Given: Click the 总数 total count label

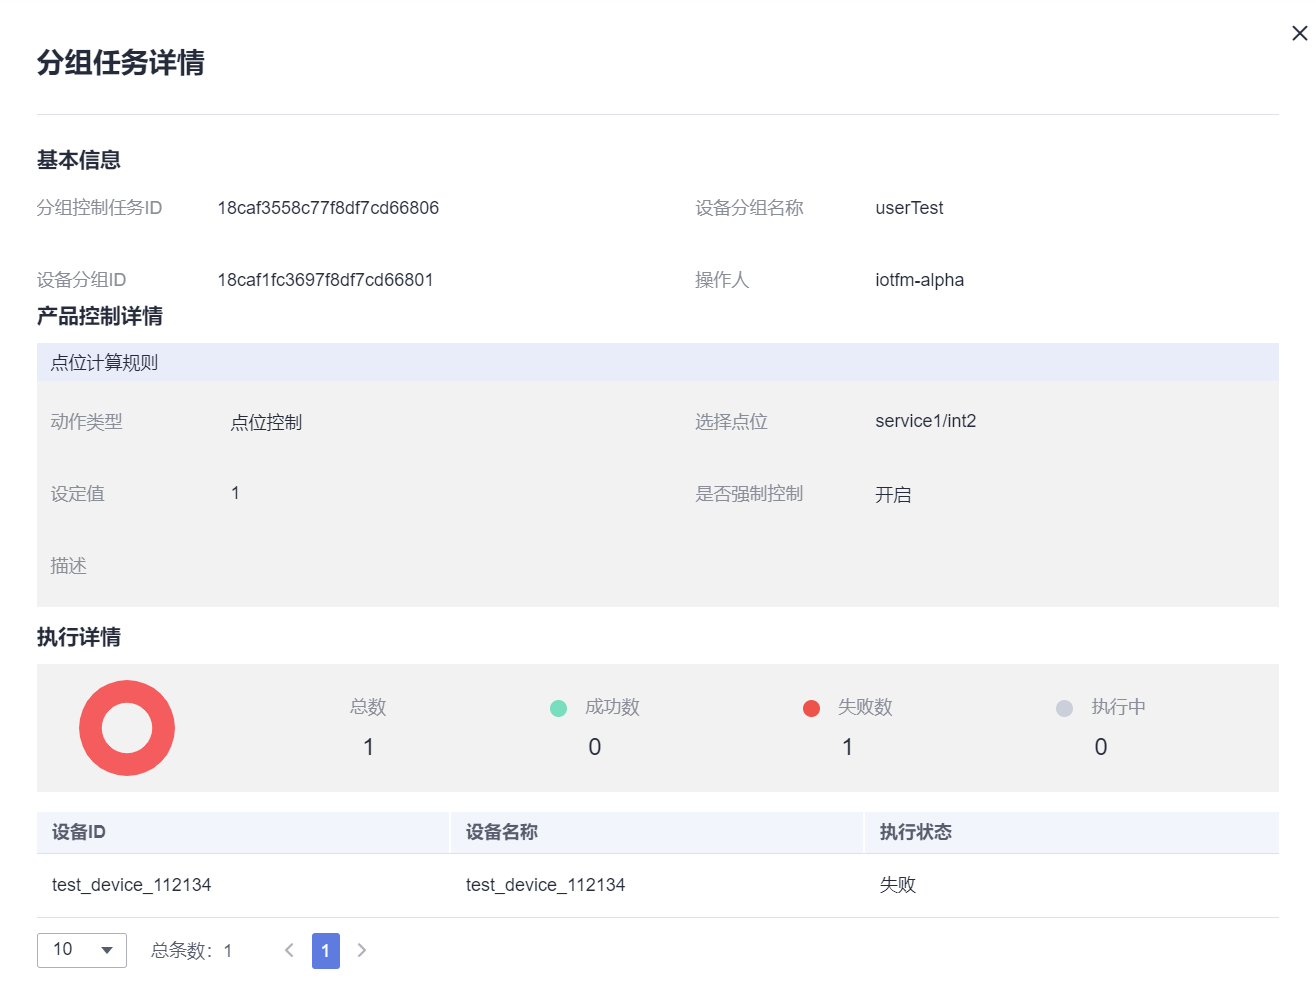Looking at the screenshot, I should (368, 707).
